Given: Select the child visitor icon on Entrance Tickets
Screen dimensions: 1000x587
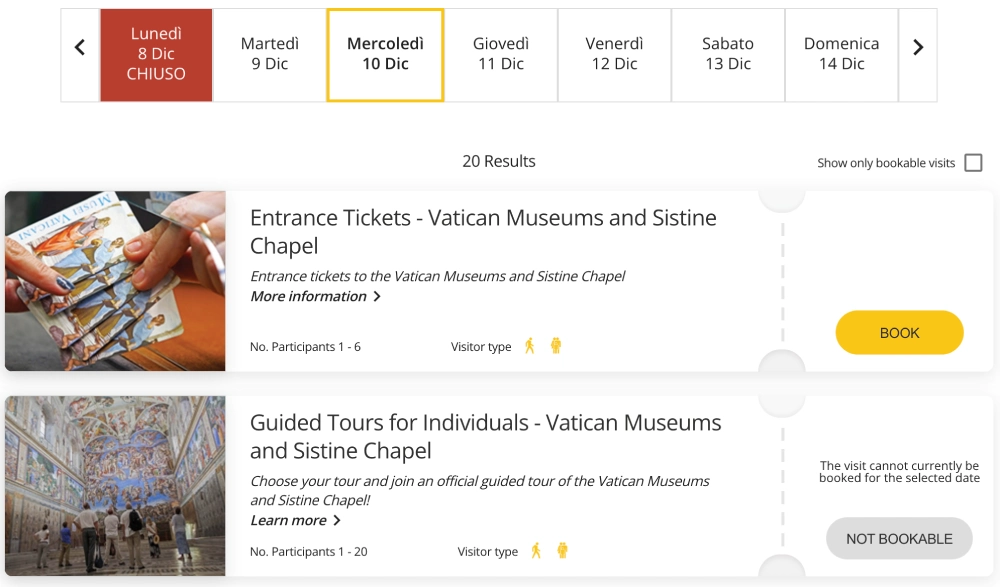Looking at the screenshot, I should pos(557,344).
